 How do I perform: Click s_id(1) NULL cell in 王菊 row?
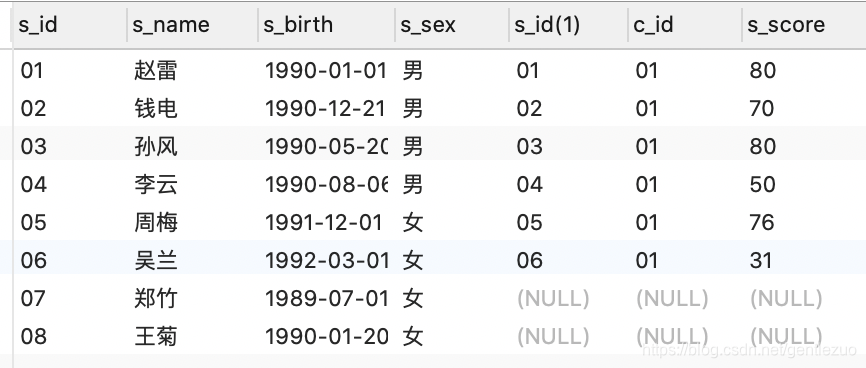pos(553,337)
